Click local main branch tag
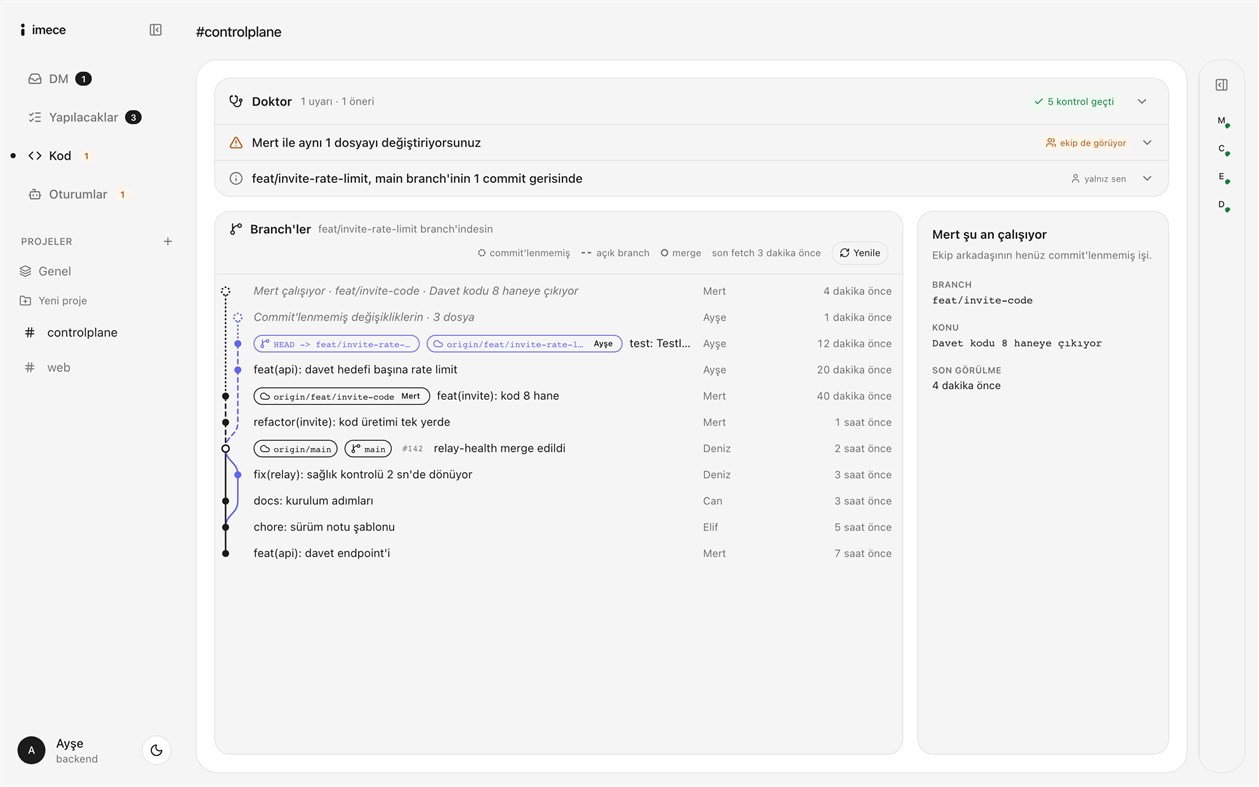 tap(368, 449)
